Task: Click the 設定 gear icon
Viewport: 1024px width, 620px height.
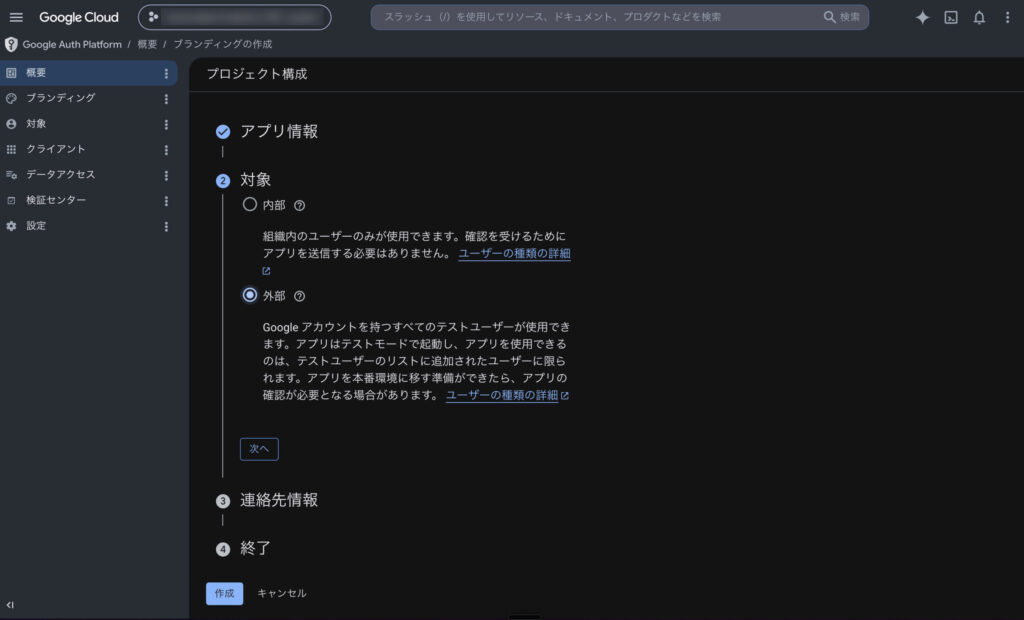Action: (x=11, y=226)
